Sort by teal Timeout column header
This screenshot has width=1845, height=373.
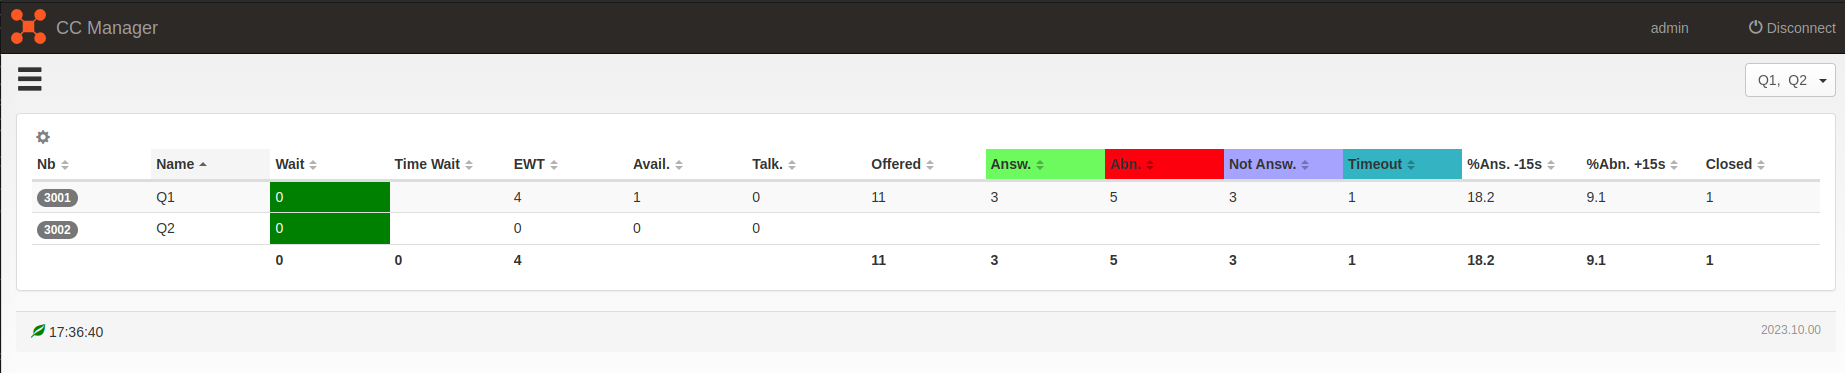tap(1402, 164)
